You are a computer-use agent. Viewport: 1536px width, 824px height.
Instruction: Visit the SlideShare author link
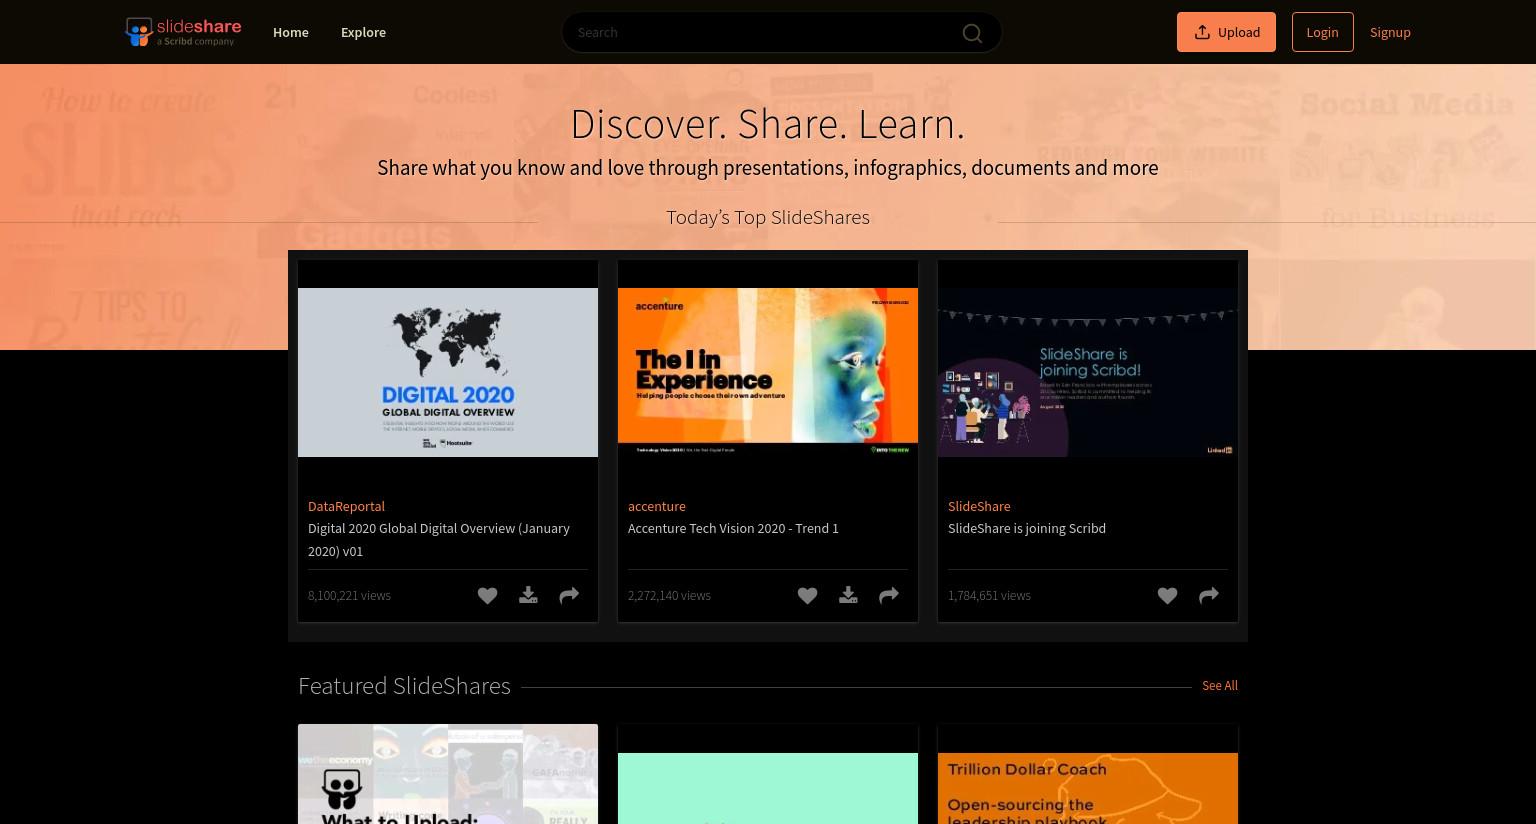coord(979,506)
